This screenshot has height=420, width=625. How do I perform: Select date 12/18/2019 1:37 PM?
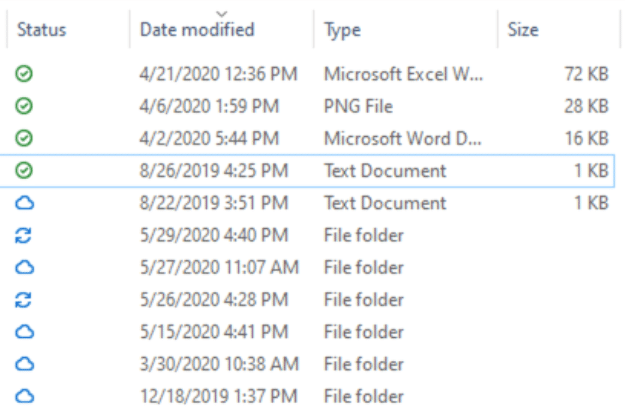pos(218,397)
